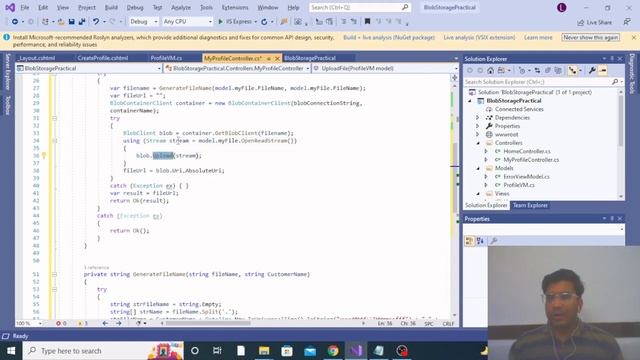
Task: Open File Explorer from the taskbar
Action: click(x=264, y=351)
